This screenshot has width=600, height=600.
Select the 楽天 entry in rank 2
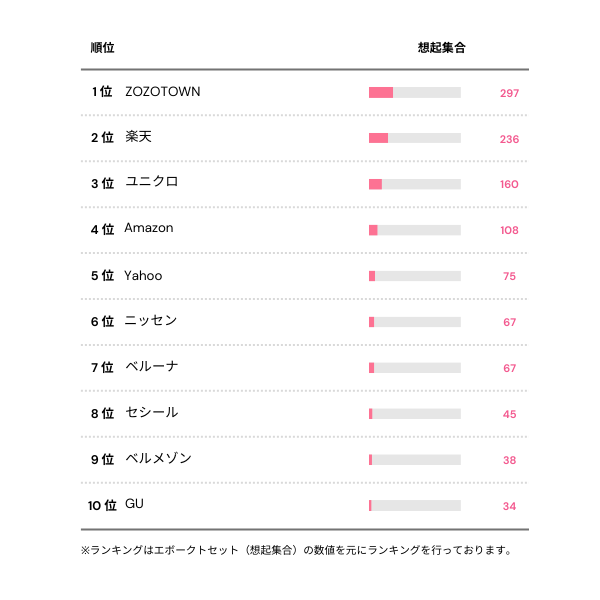coord(138,137)
